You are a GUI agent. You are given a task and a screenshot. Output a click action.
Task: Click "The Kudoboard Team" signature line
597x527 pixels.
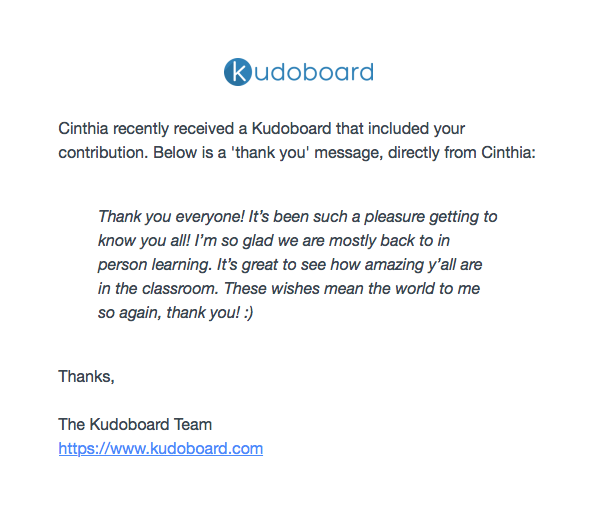point(135,425)
